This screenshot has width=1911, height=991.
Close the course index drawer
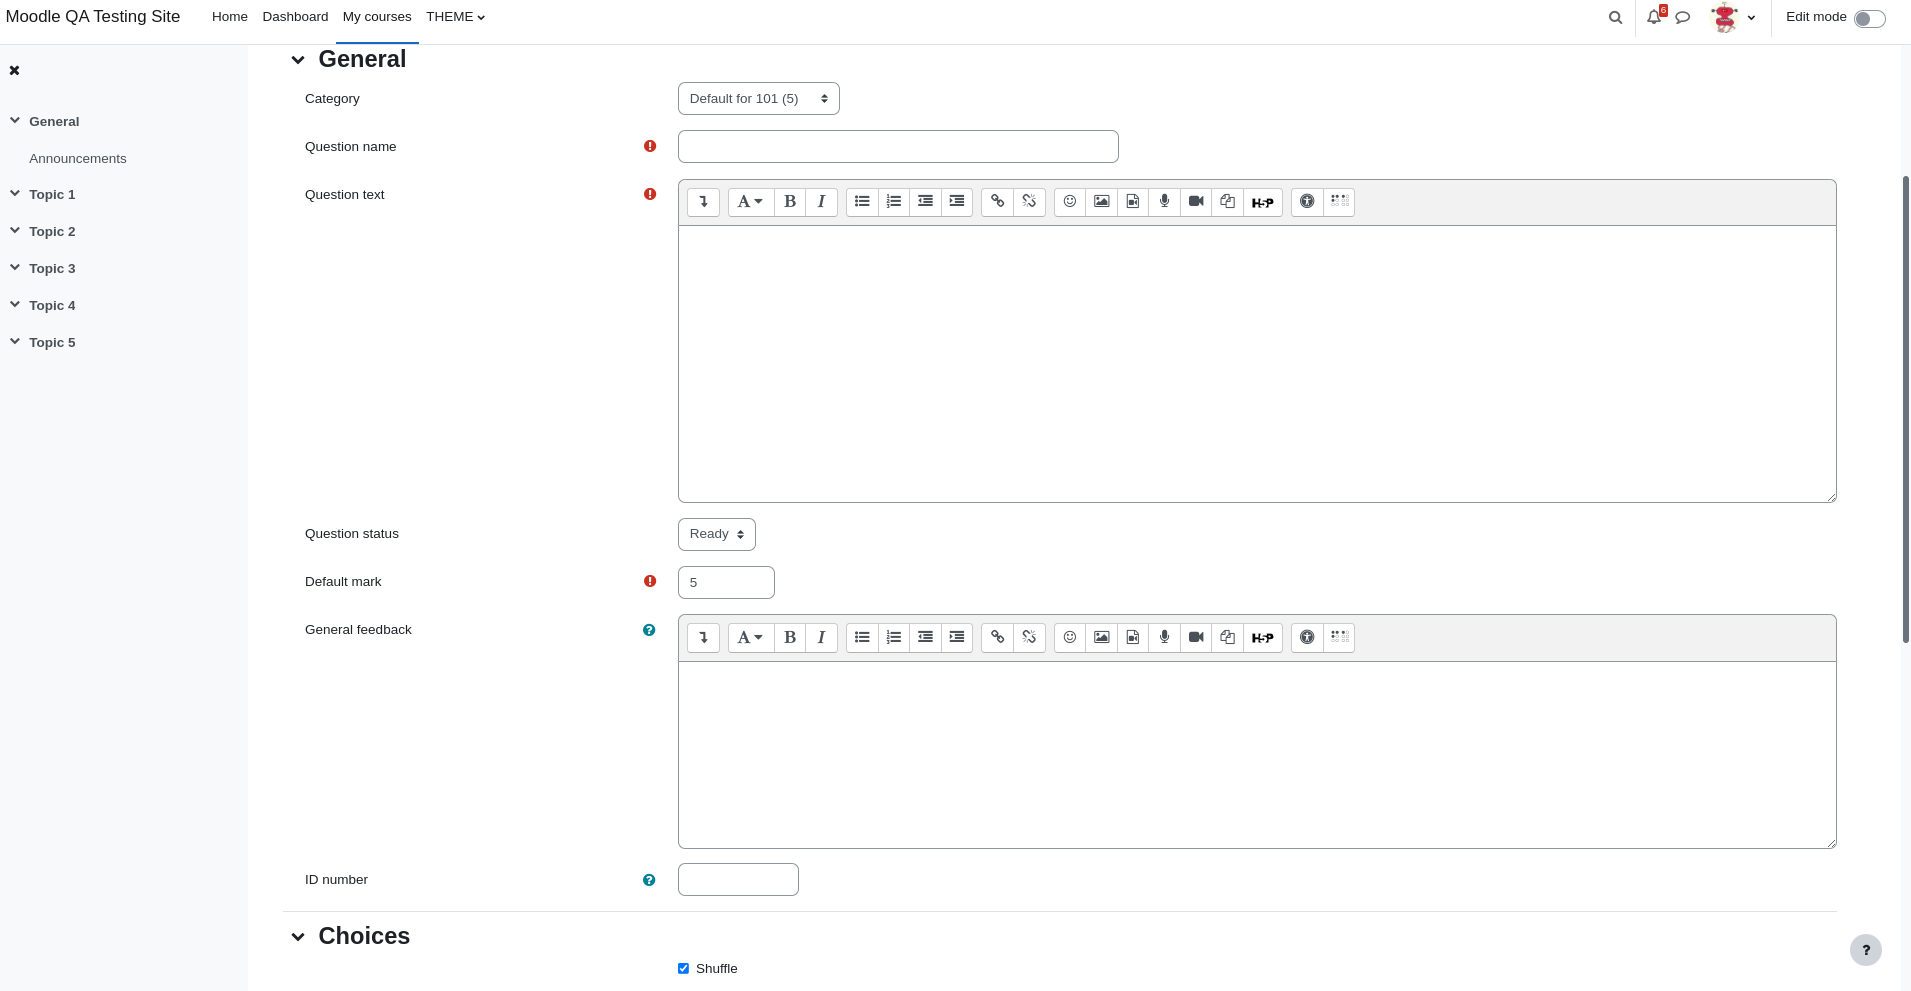[14, 70]
